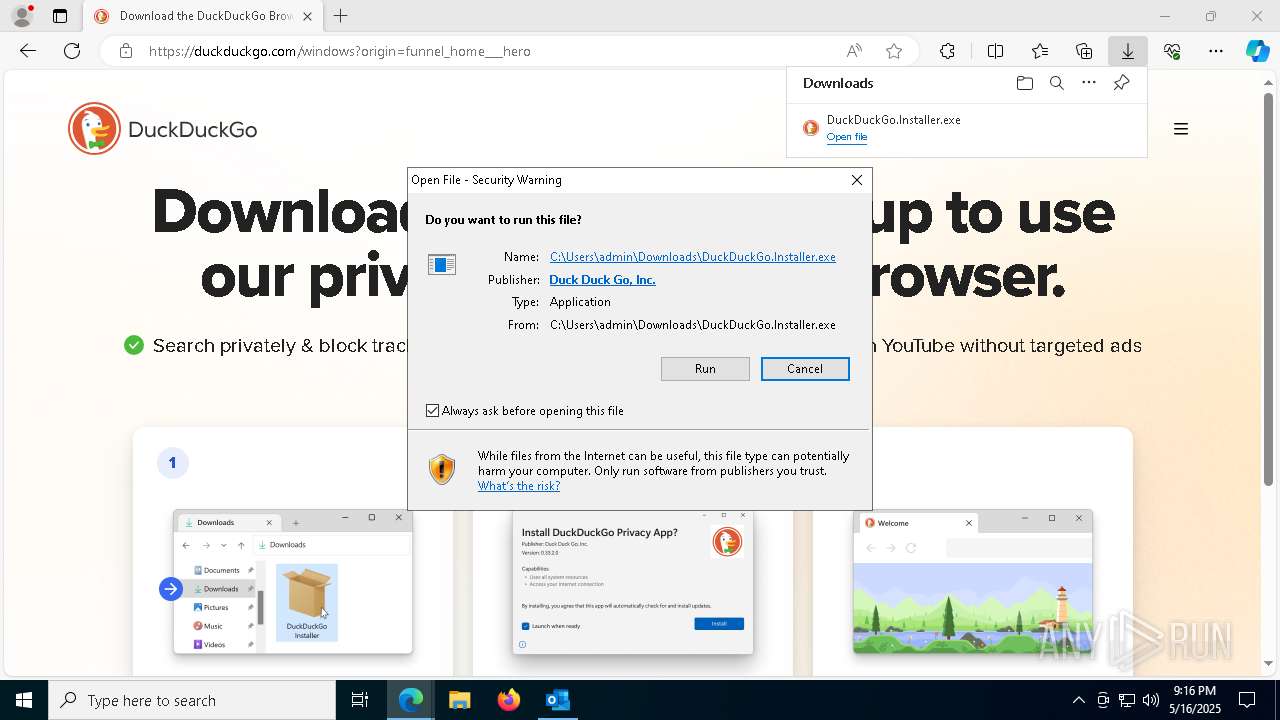
Task: Launch Copilot from the toolbar
Action: (1258, 51)
